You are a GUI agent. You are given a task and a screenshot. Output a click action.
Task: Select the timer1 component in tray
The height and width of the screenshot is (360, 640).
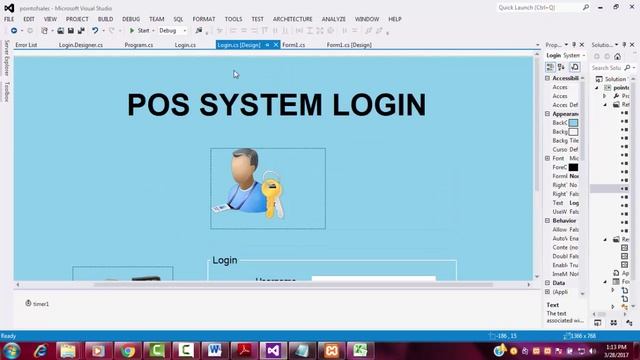click(37, 304)
